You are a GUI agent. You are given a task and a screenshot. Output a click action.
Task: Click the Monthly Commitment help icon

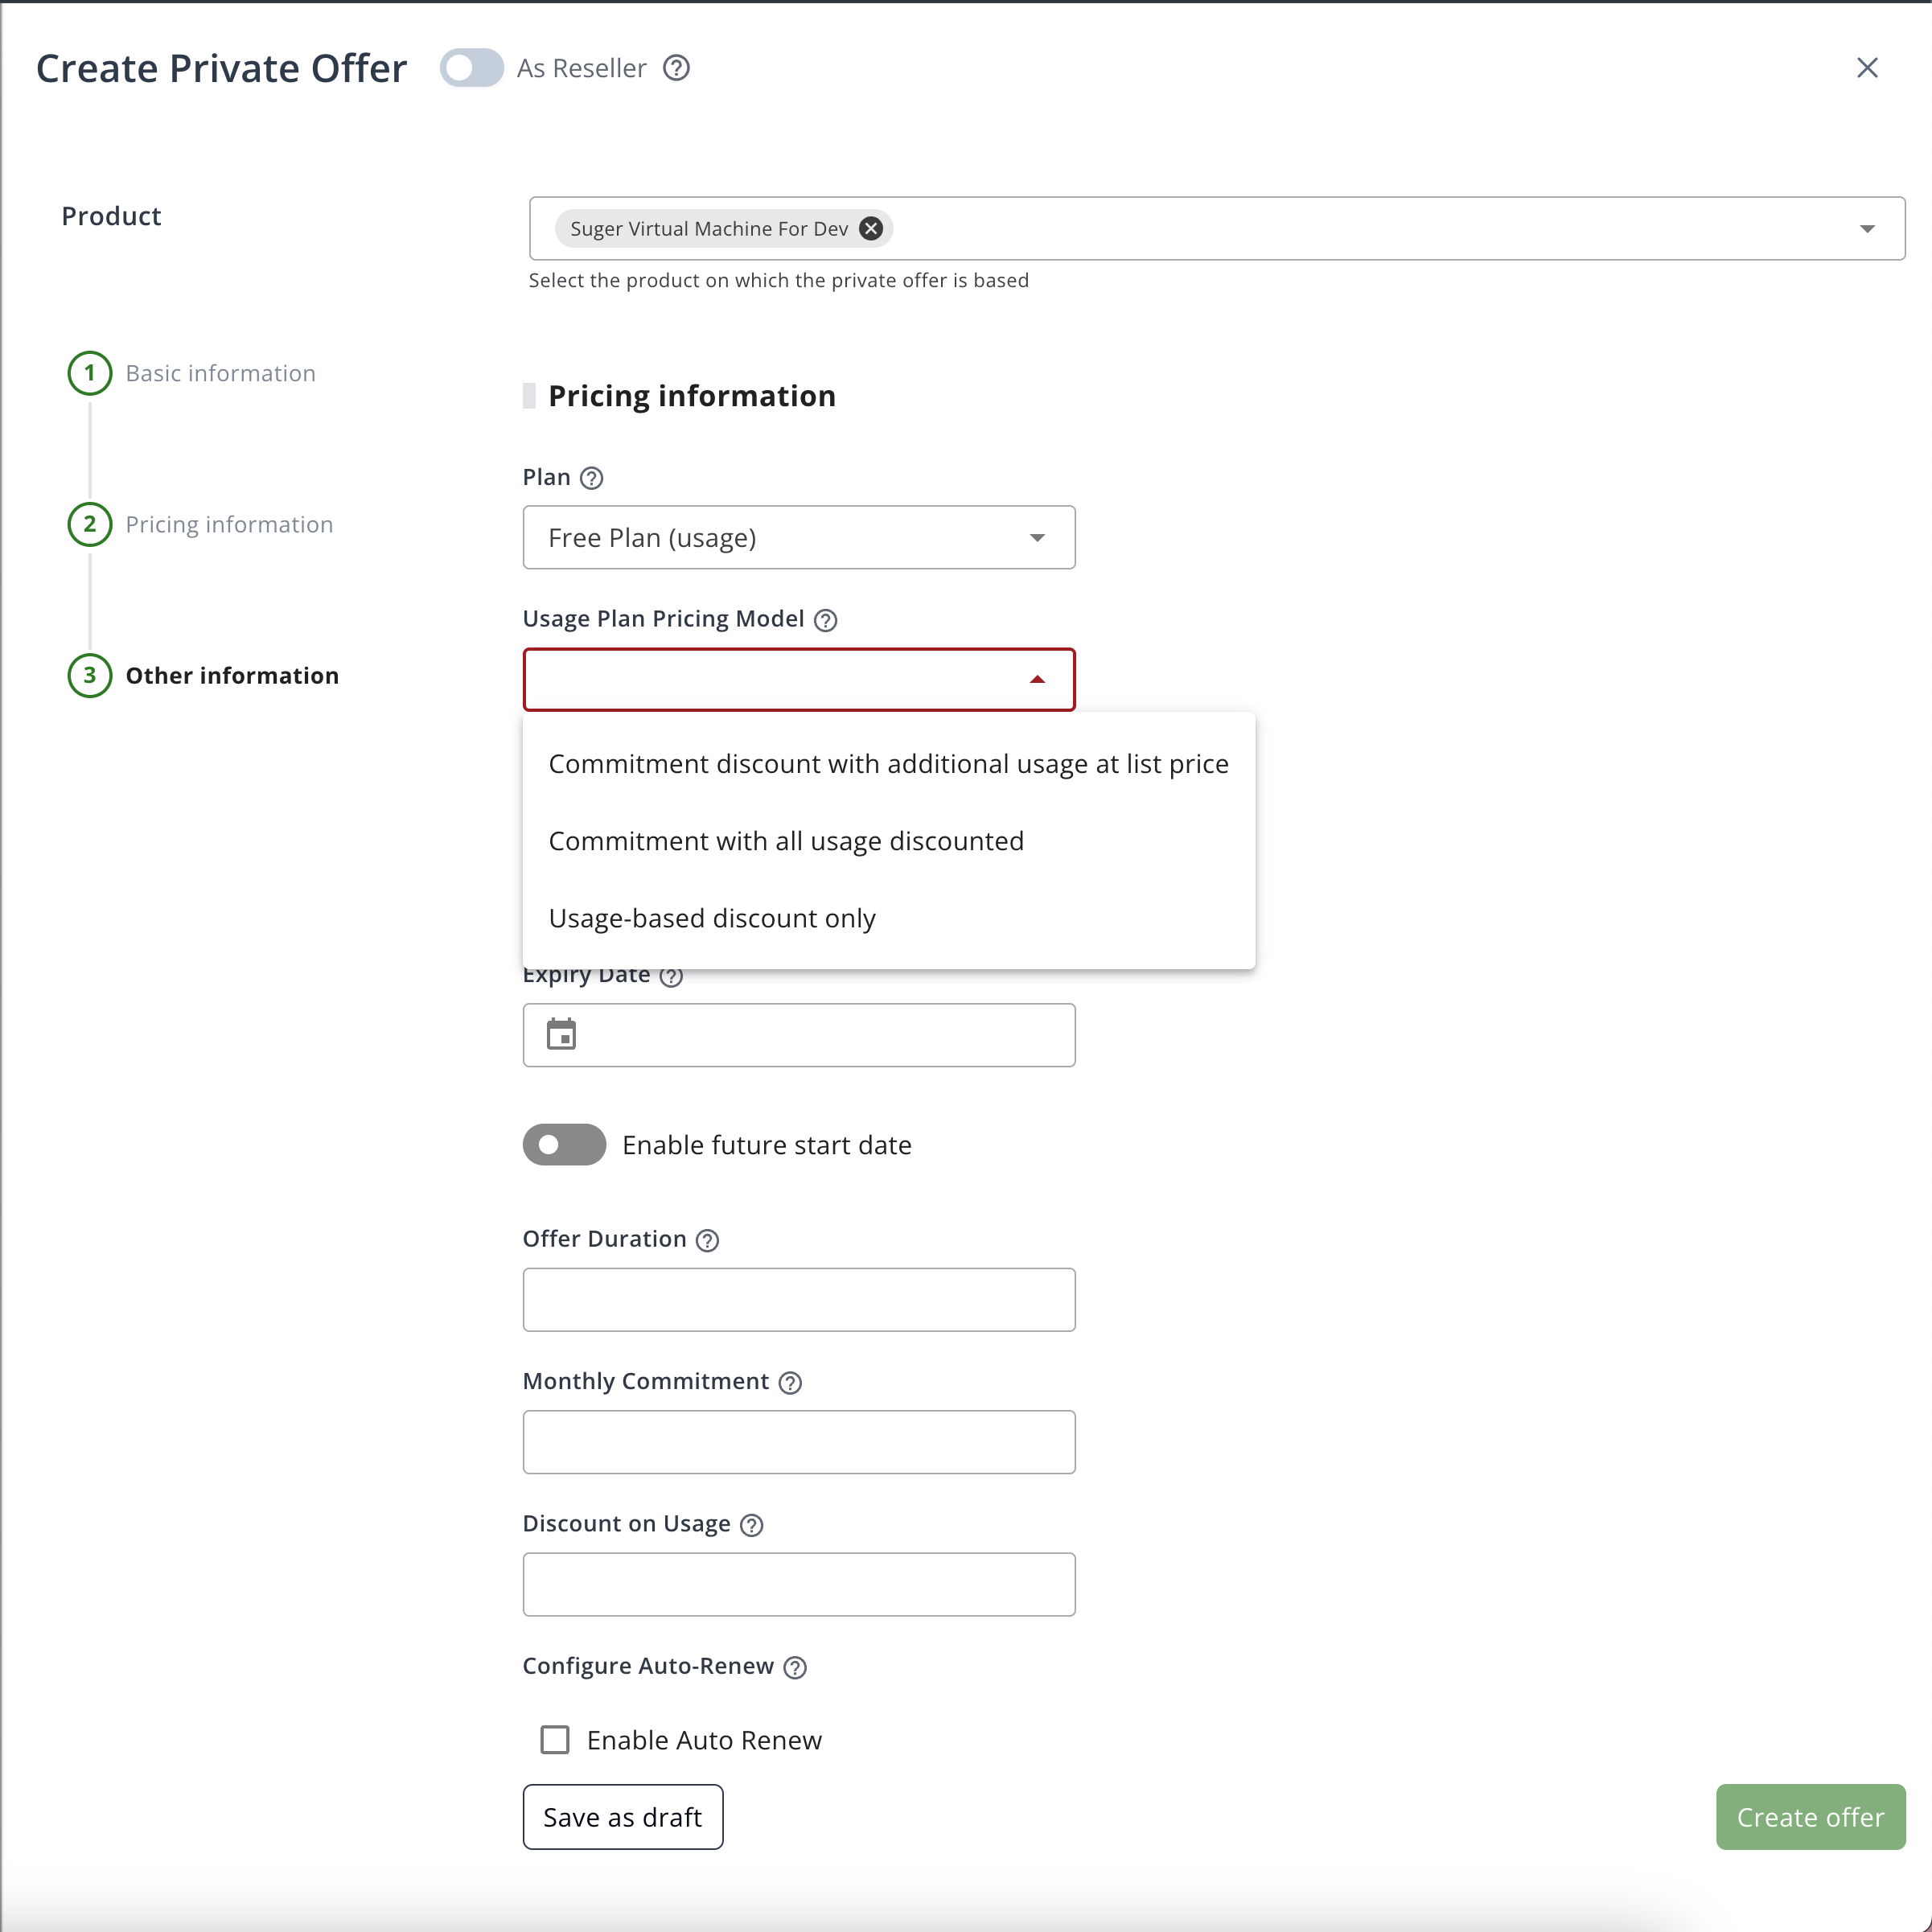coord(789,1382)
